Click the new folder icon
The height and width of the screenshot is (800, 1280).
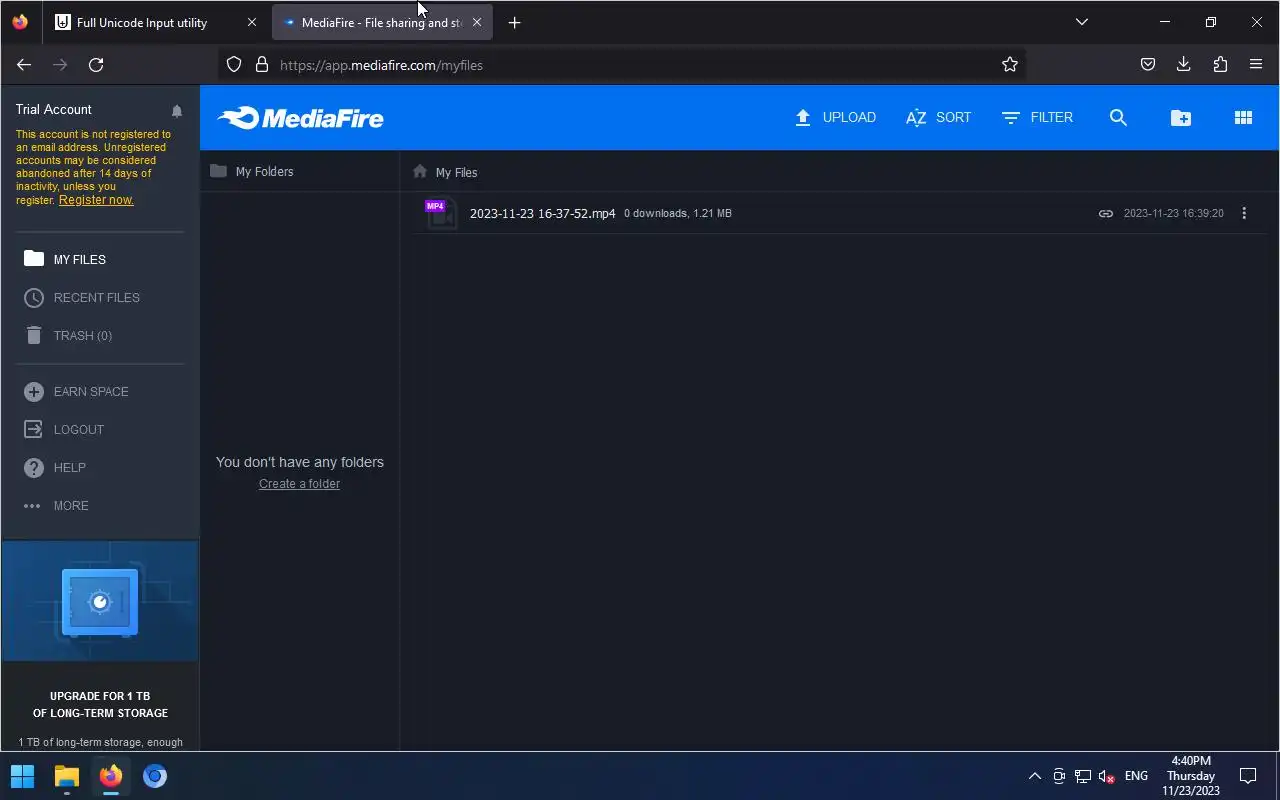(x=1181, y=117)
